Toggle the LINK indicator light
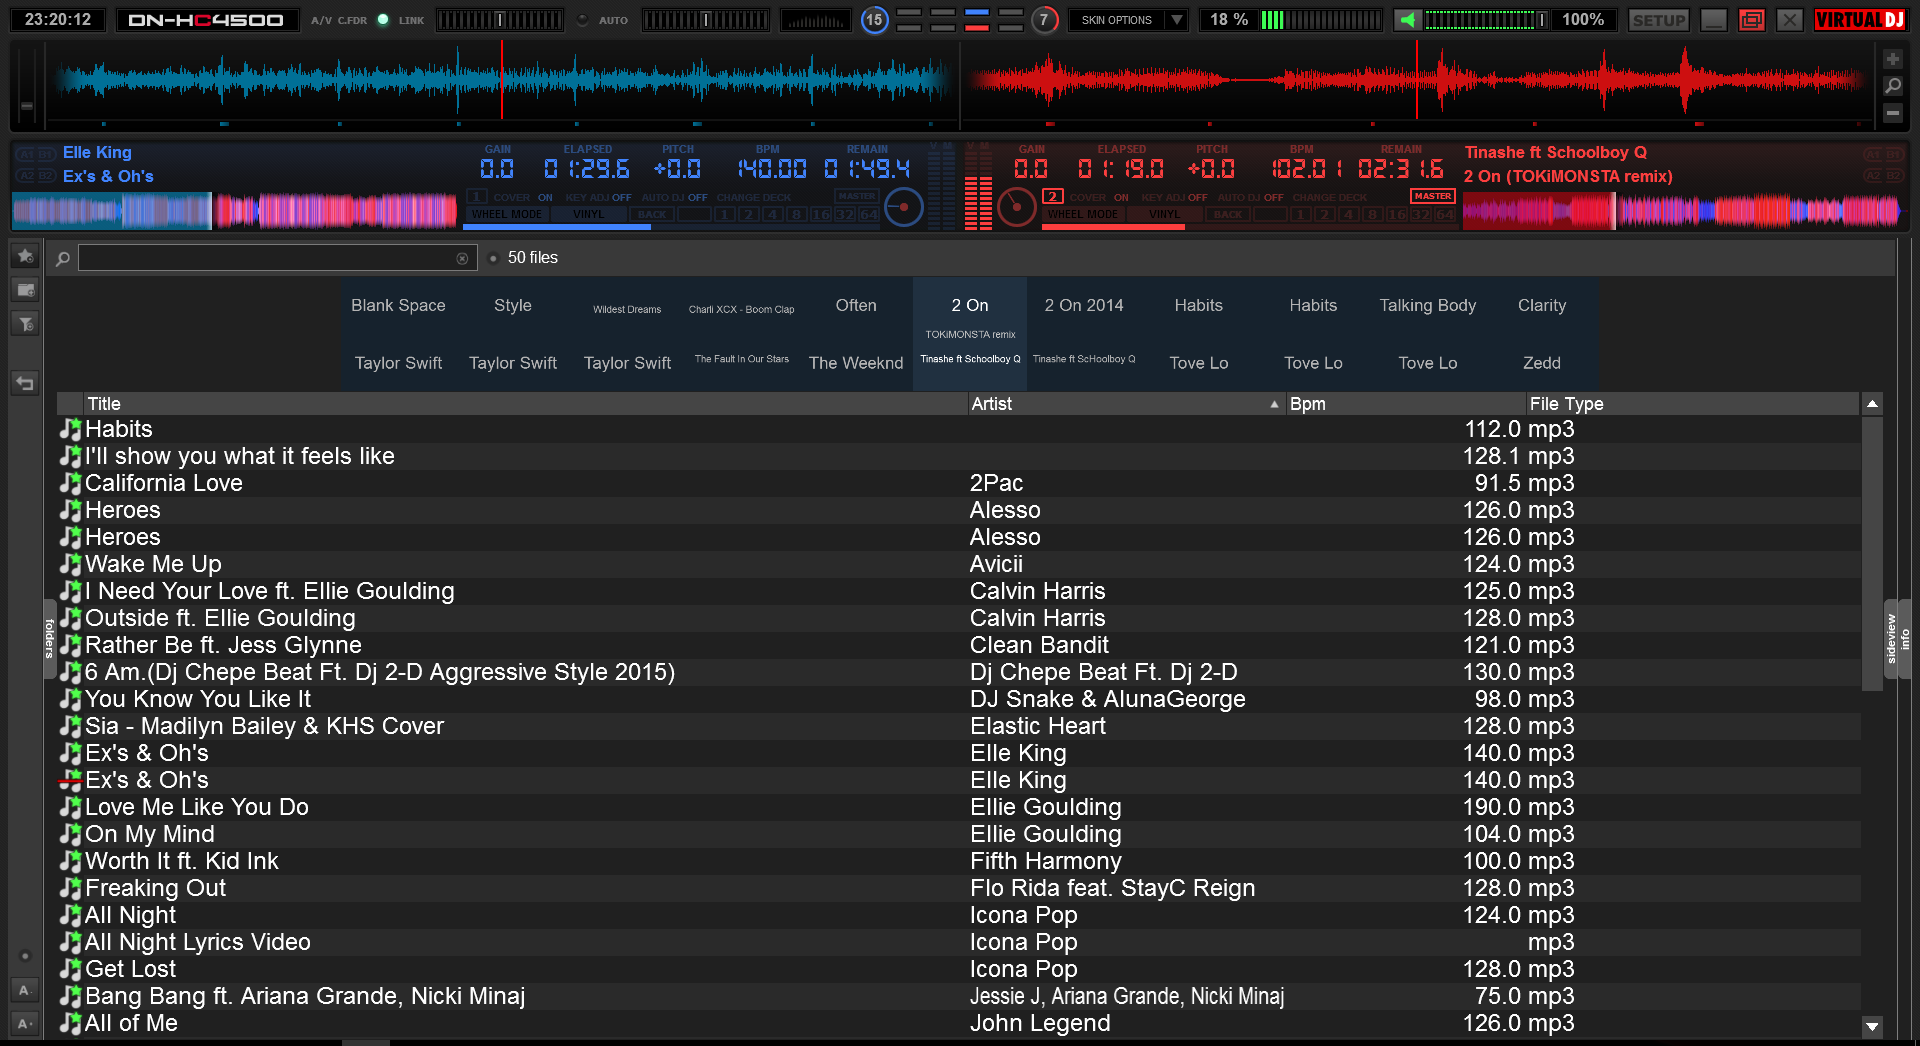Viewport: 1920px width, 1046px height. point(383,20)
